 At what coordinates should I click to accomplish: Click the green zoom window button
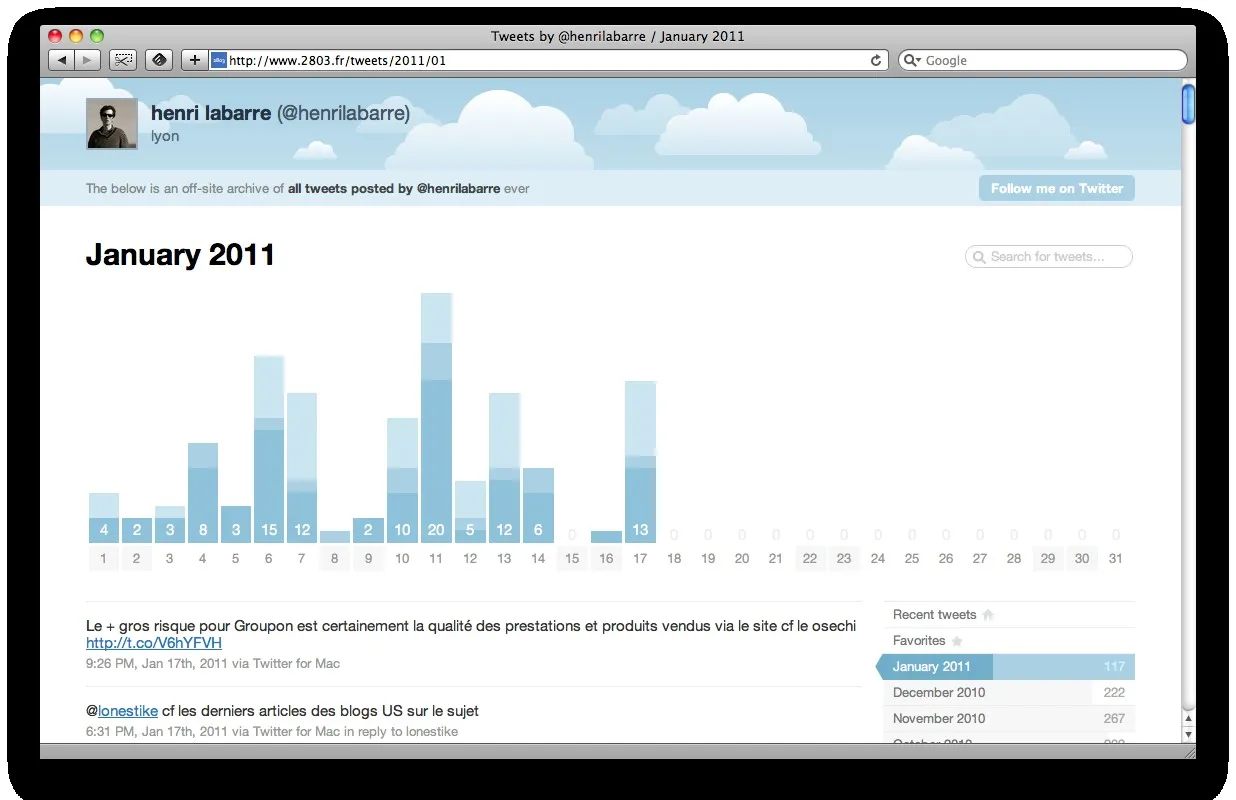tap(97, 36)
